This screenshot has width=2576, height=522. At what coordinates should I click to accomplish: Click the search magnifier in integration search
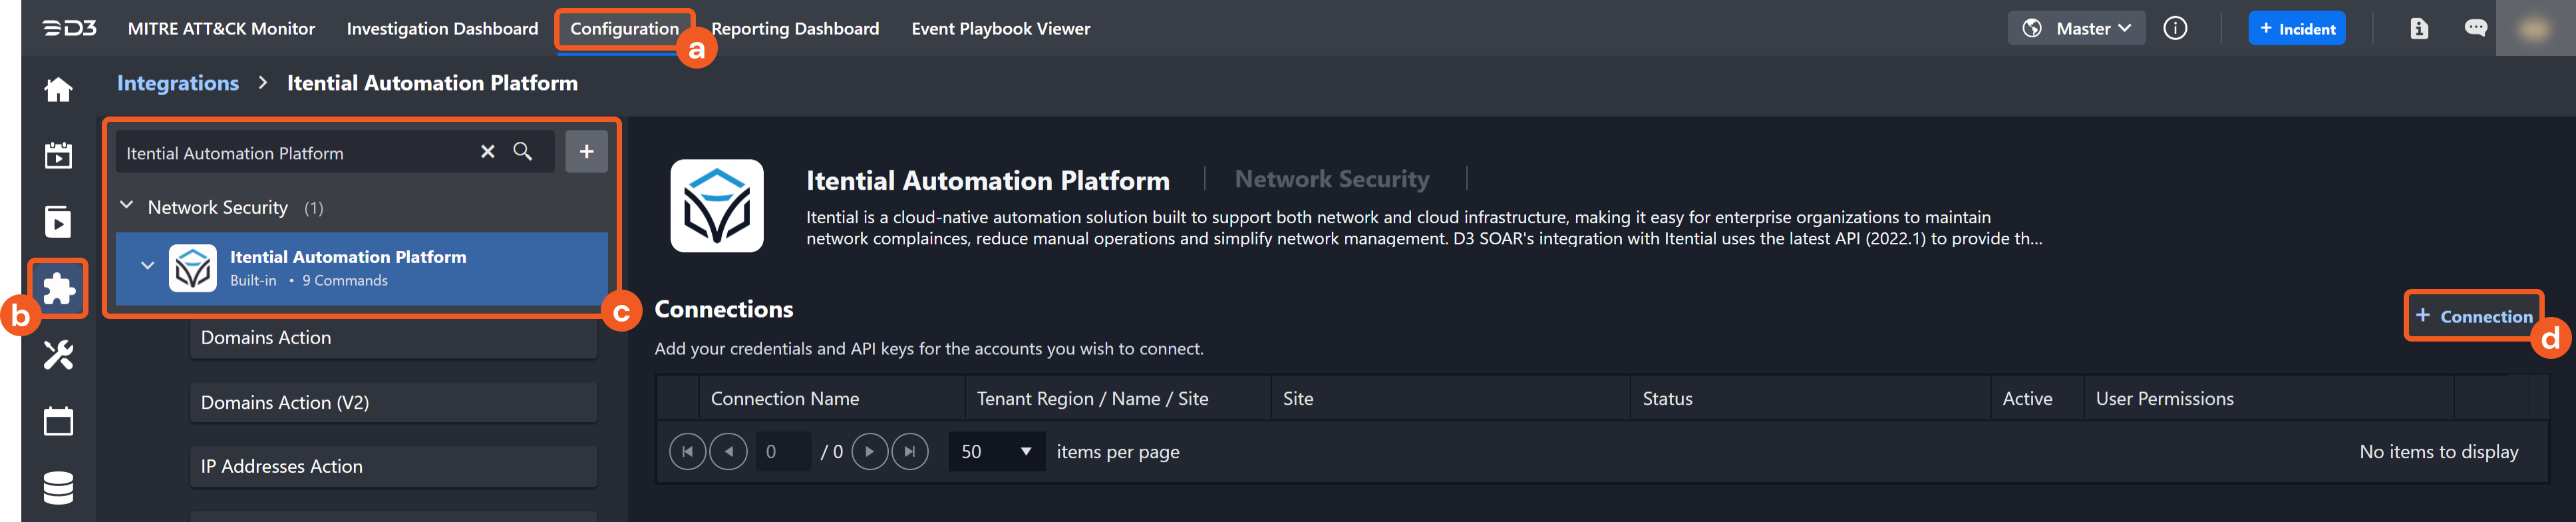click(x=522, y=152)
